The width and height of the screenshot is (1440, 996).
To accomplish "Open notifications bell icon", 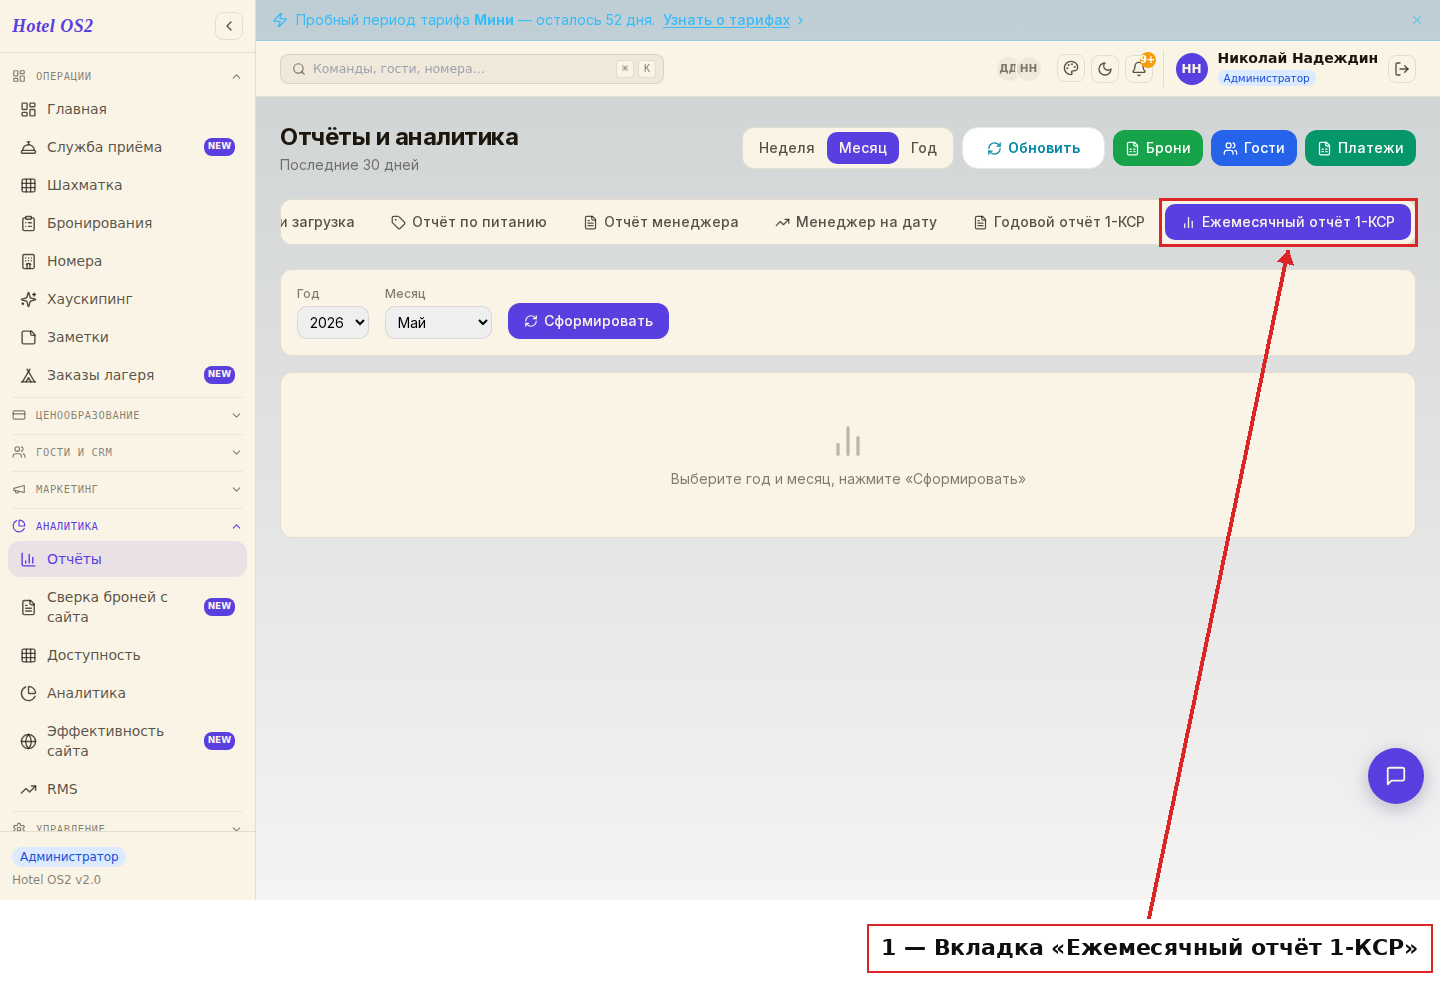I will (1139, 69).
